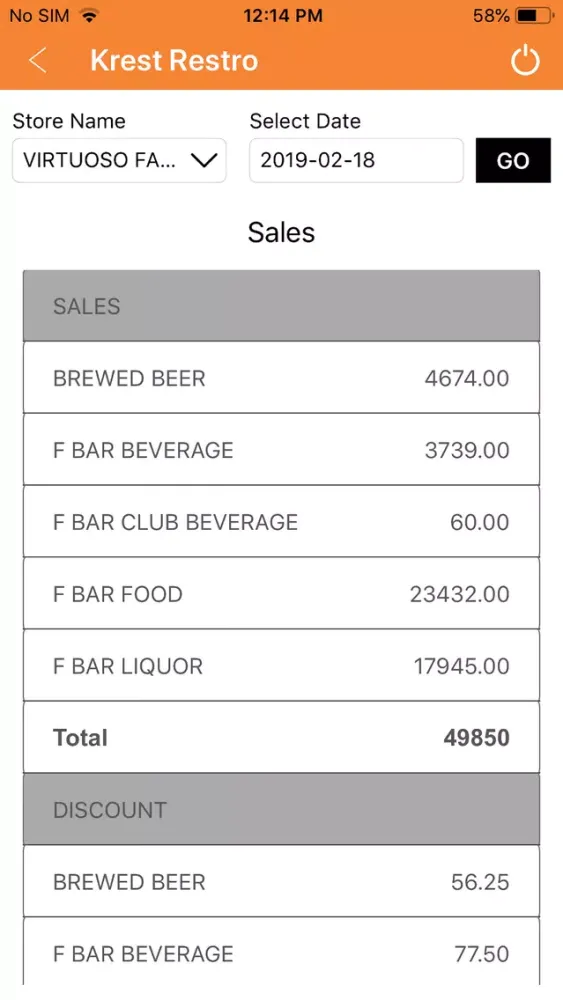Screen dimensions: 563x1000
Task: Select the DISCOUNT section header
Action: [x=281, y=810]
